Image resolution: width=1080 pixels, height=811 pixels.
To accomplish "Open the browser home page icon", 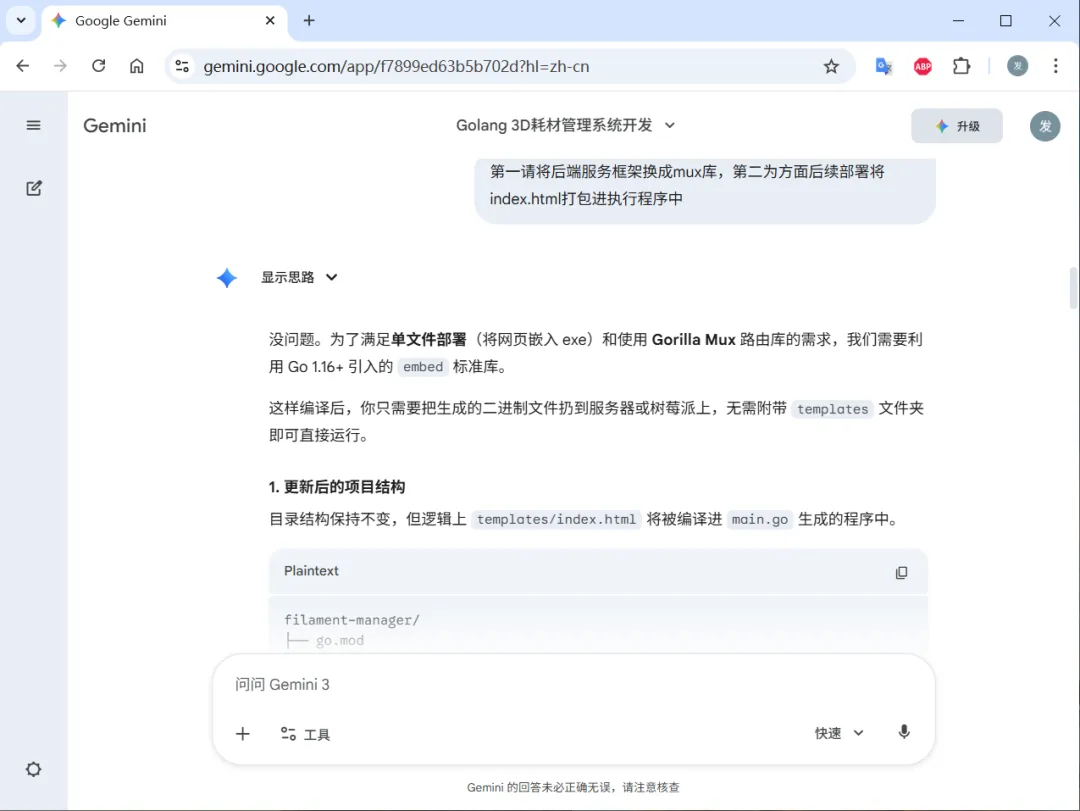I will [137, 66].
